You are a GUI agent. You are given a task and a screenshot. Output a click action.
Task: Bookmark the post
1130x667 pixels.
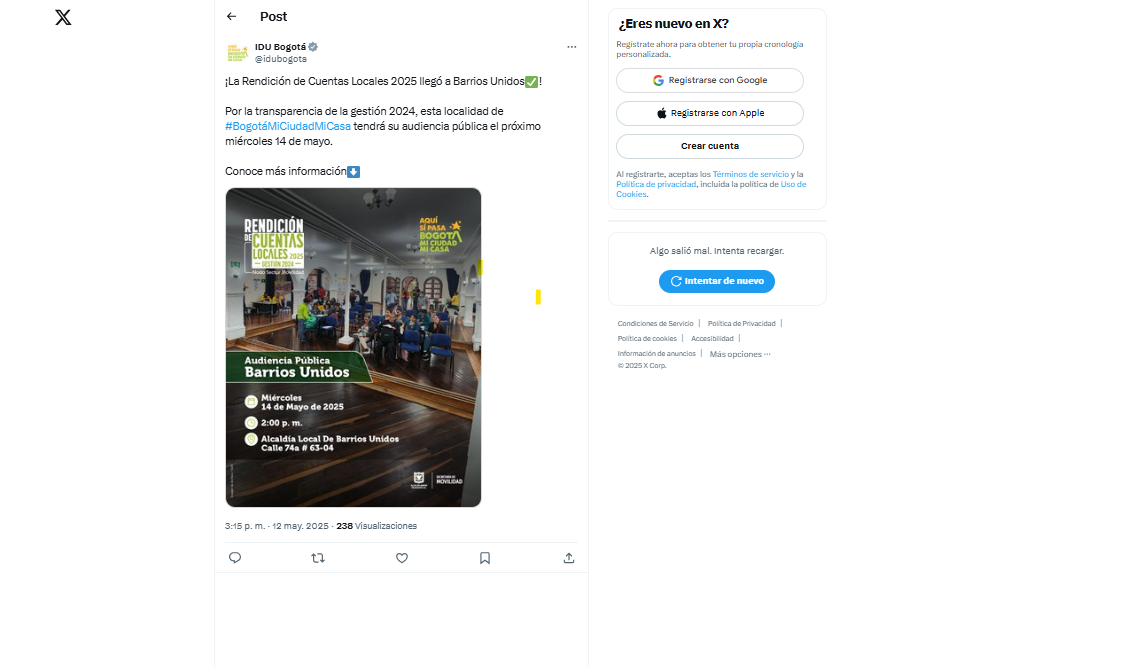pyautogui.click(x=485, y=558)
